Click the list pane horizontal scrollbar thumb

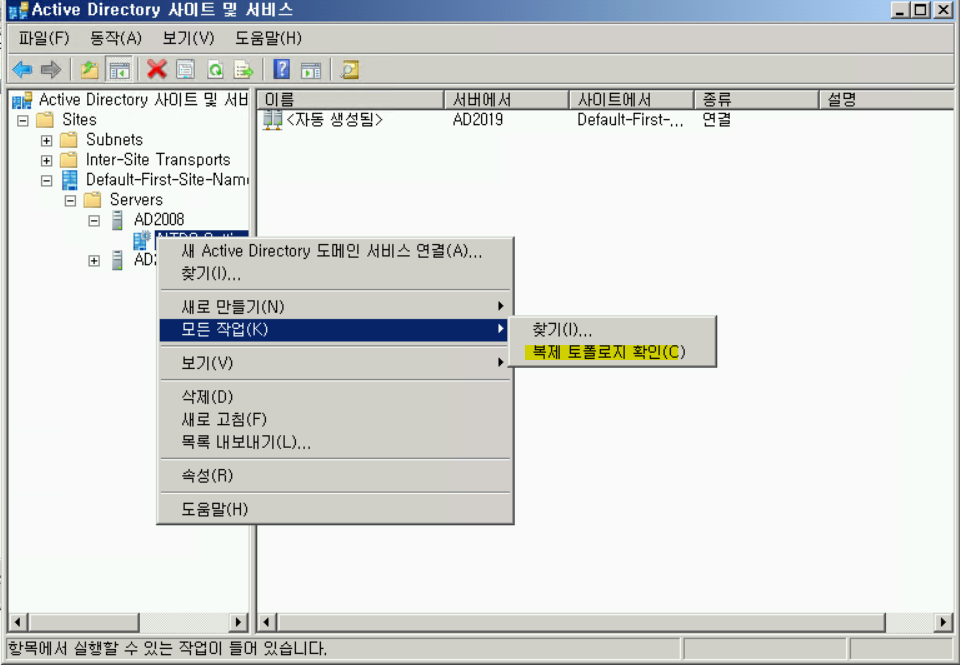tap(581, 622)
